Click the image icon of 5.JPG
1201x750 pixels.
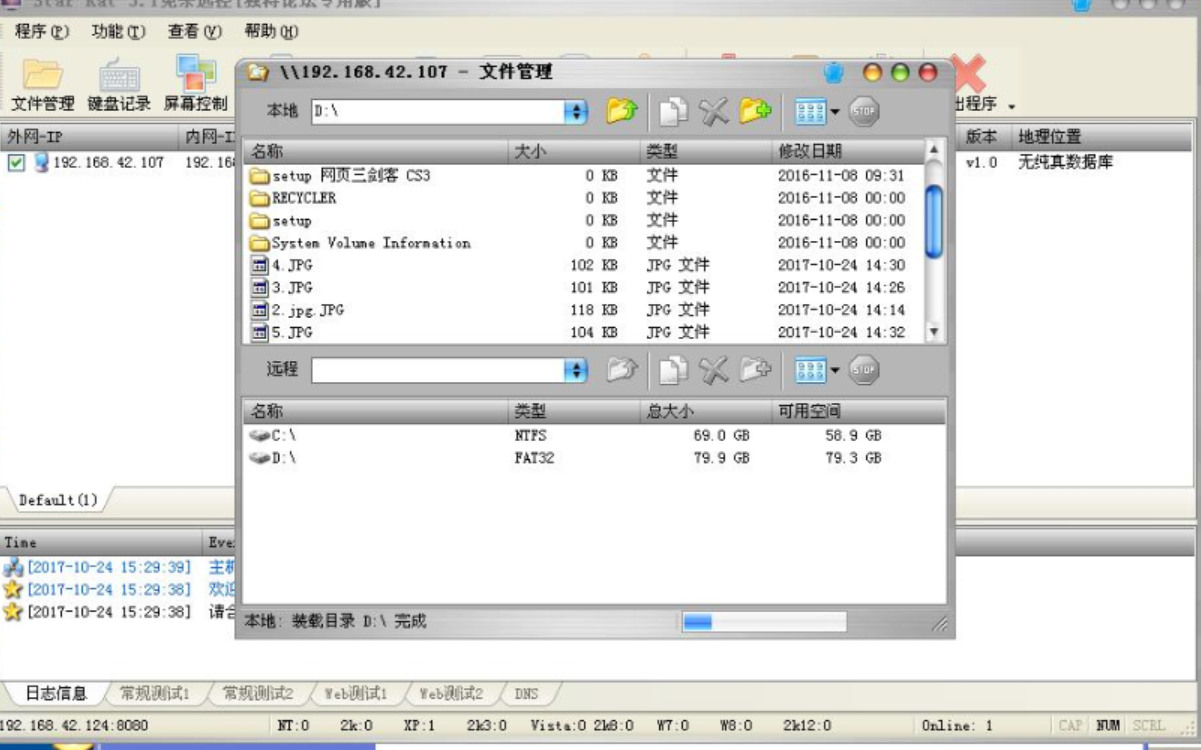point(260,332)
